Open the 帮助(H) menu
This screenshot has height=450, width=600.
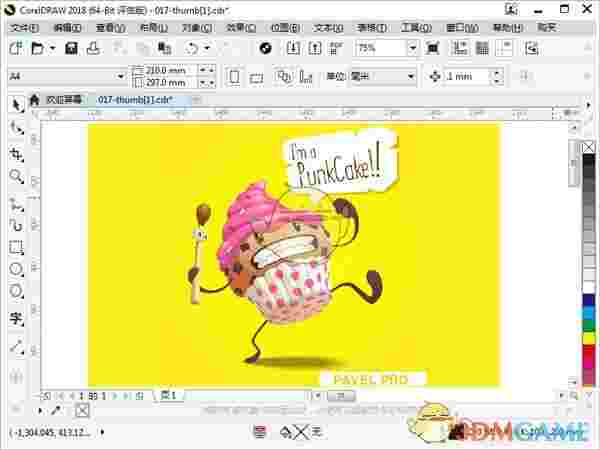508,28
